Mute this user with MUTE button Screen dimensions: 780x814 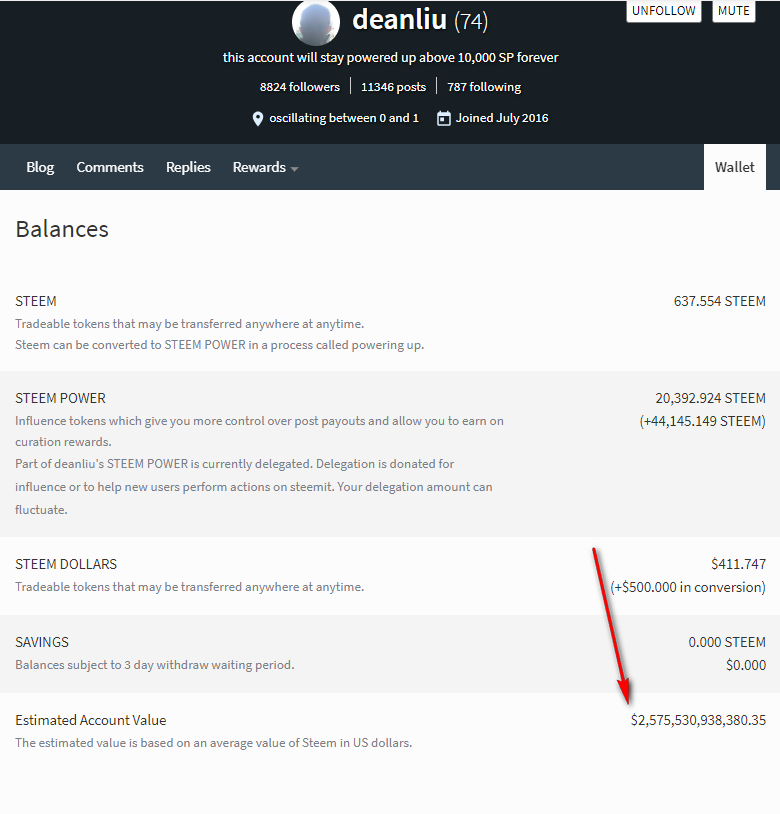click(734, 10)
